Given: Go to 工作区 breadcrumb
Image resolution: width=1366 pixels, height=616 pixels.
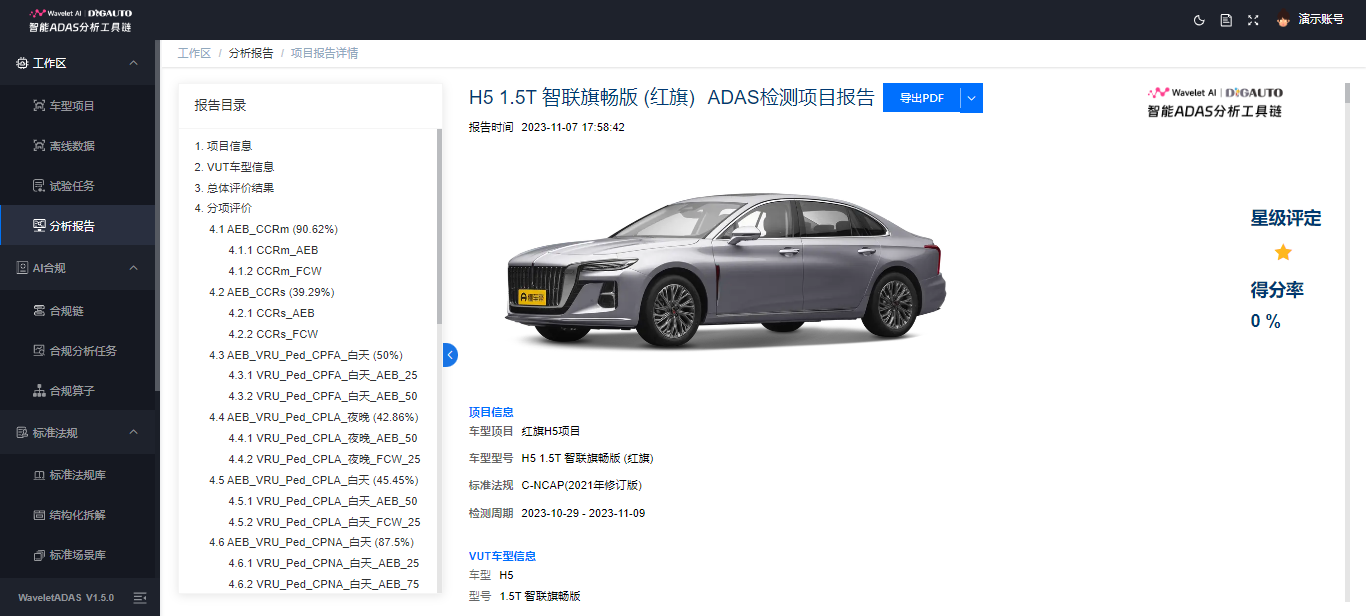Looking at the screenshot, I should pos(194,53).
